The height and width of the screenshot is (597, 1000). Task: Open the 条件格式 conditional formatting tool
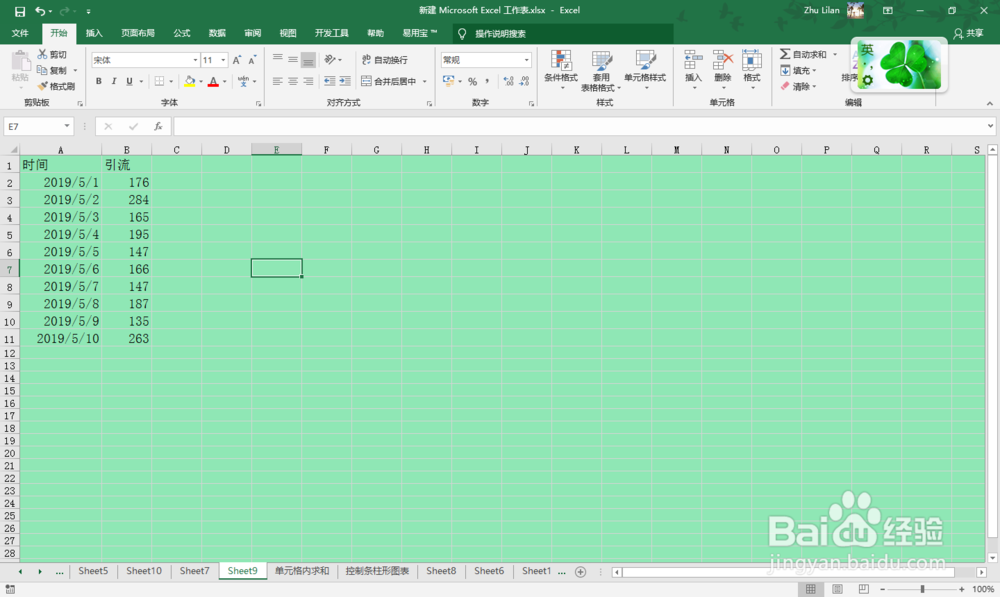coord(561,70)
